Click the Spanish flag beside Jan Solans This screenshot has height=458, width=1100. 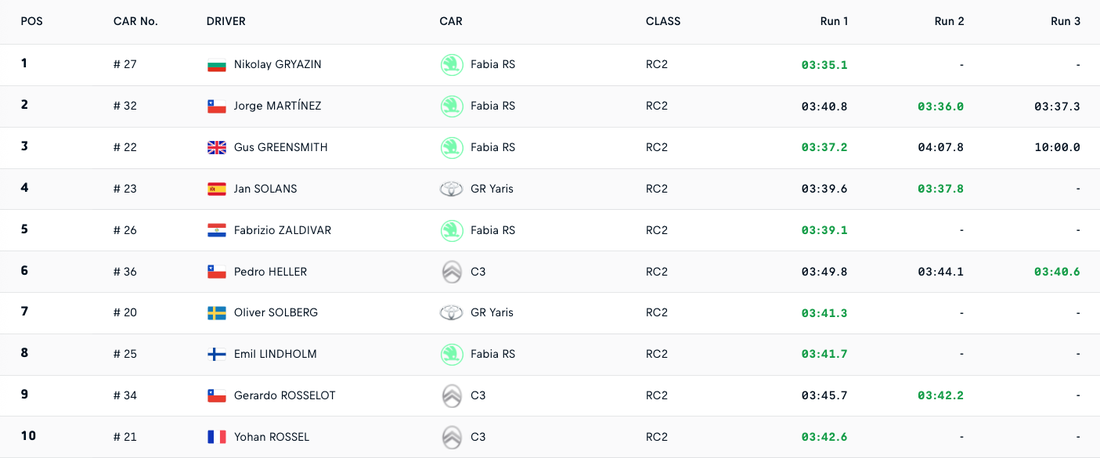[216, 189]
